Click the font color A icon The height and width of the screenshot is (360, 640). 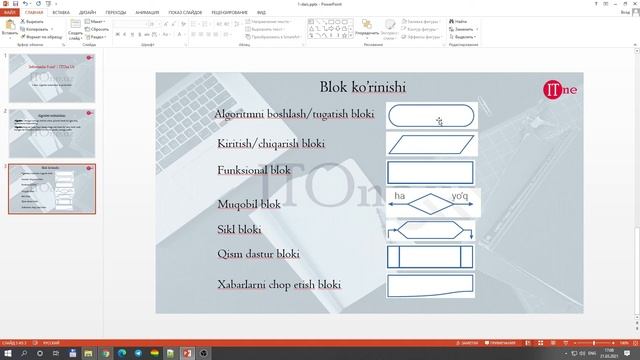179,35
